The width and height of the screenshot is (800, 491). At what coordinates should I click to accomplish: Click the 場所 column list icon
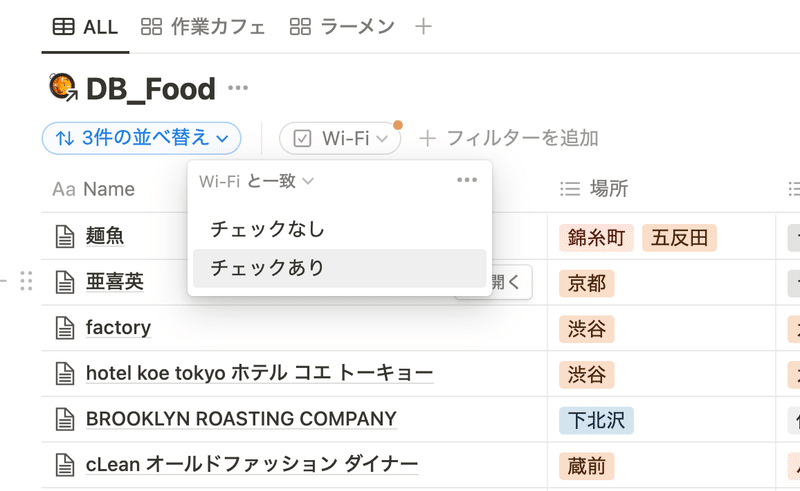(570, 189)
